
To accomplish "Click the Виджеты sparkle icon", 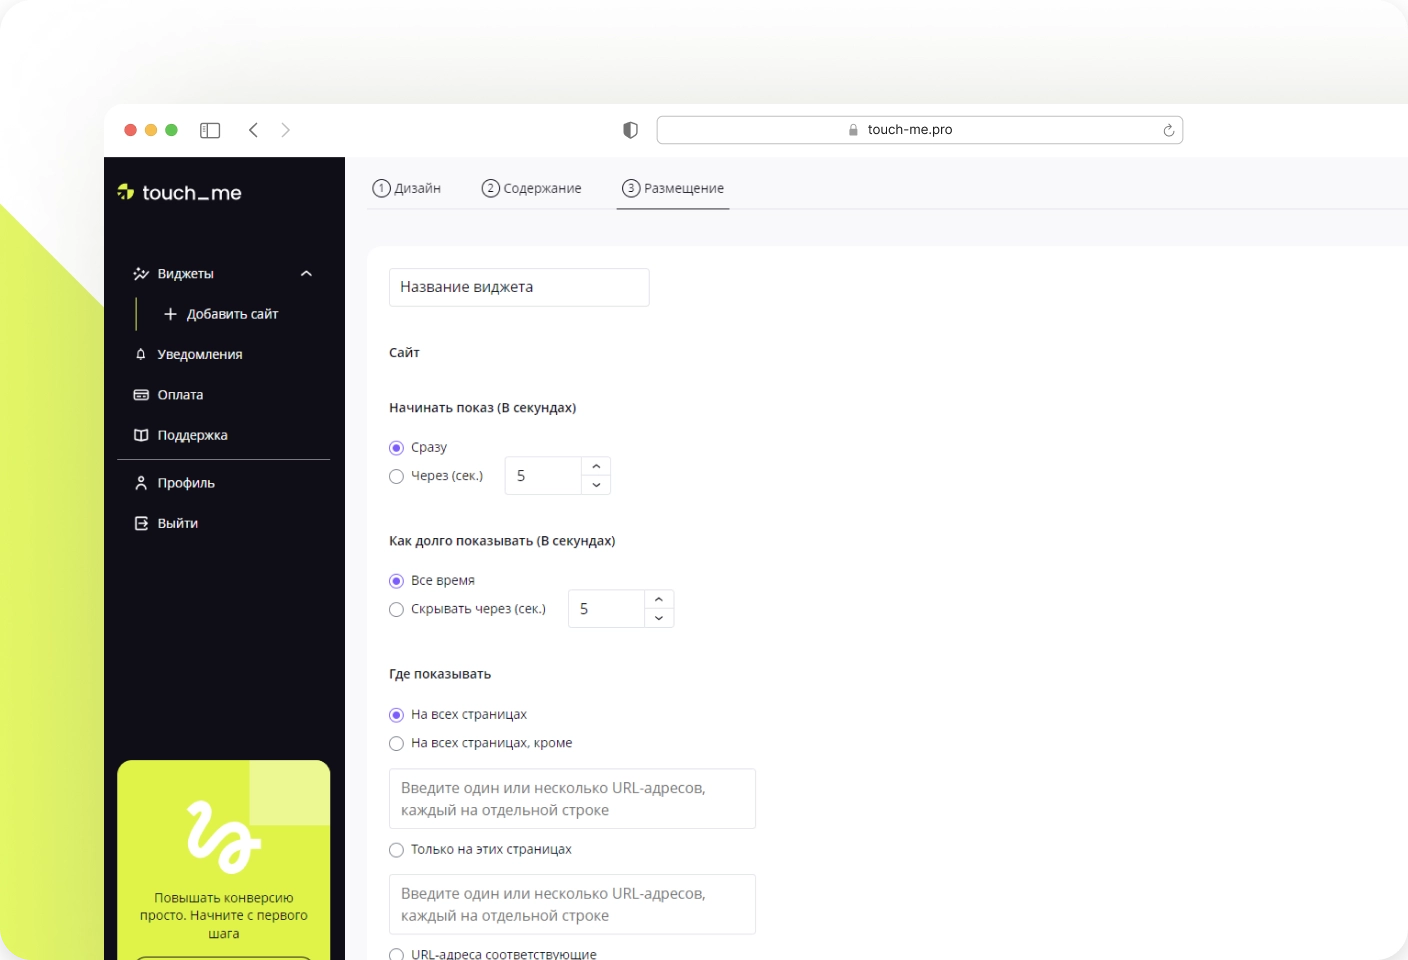I will tap(141, 274).
